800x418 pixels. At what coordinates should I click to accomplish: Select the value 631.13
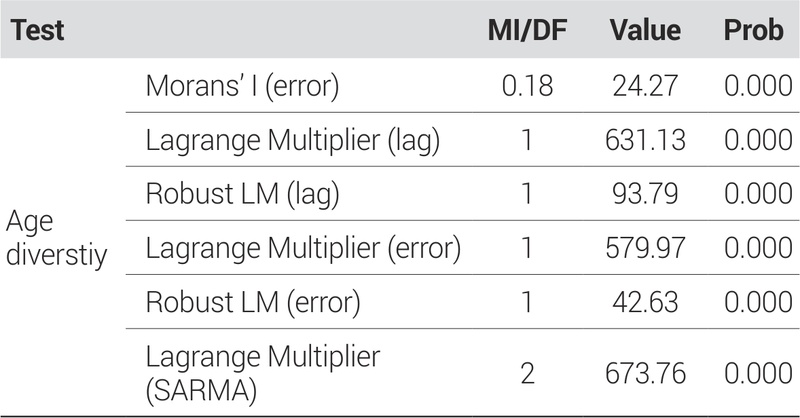(645, 140)
